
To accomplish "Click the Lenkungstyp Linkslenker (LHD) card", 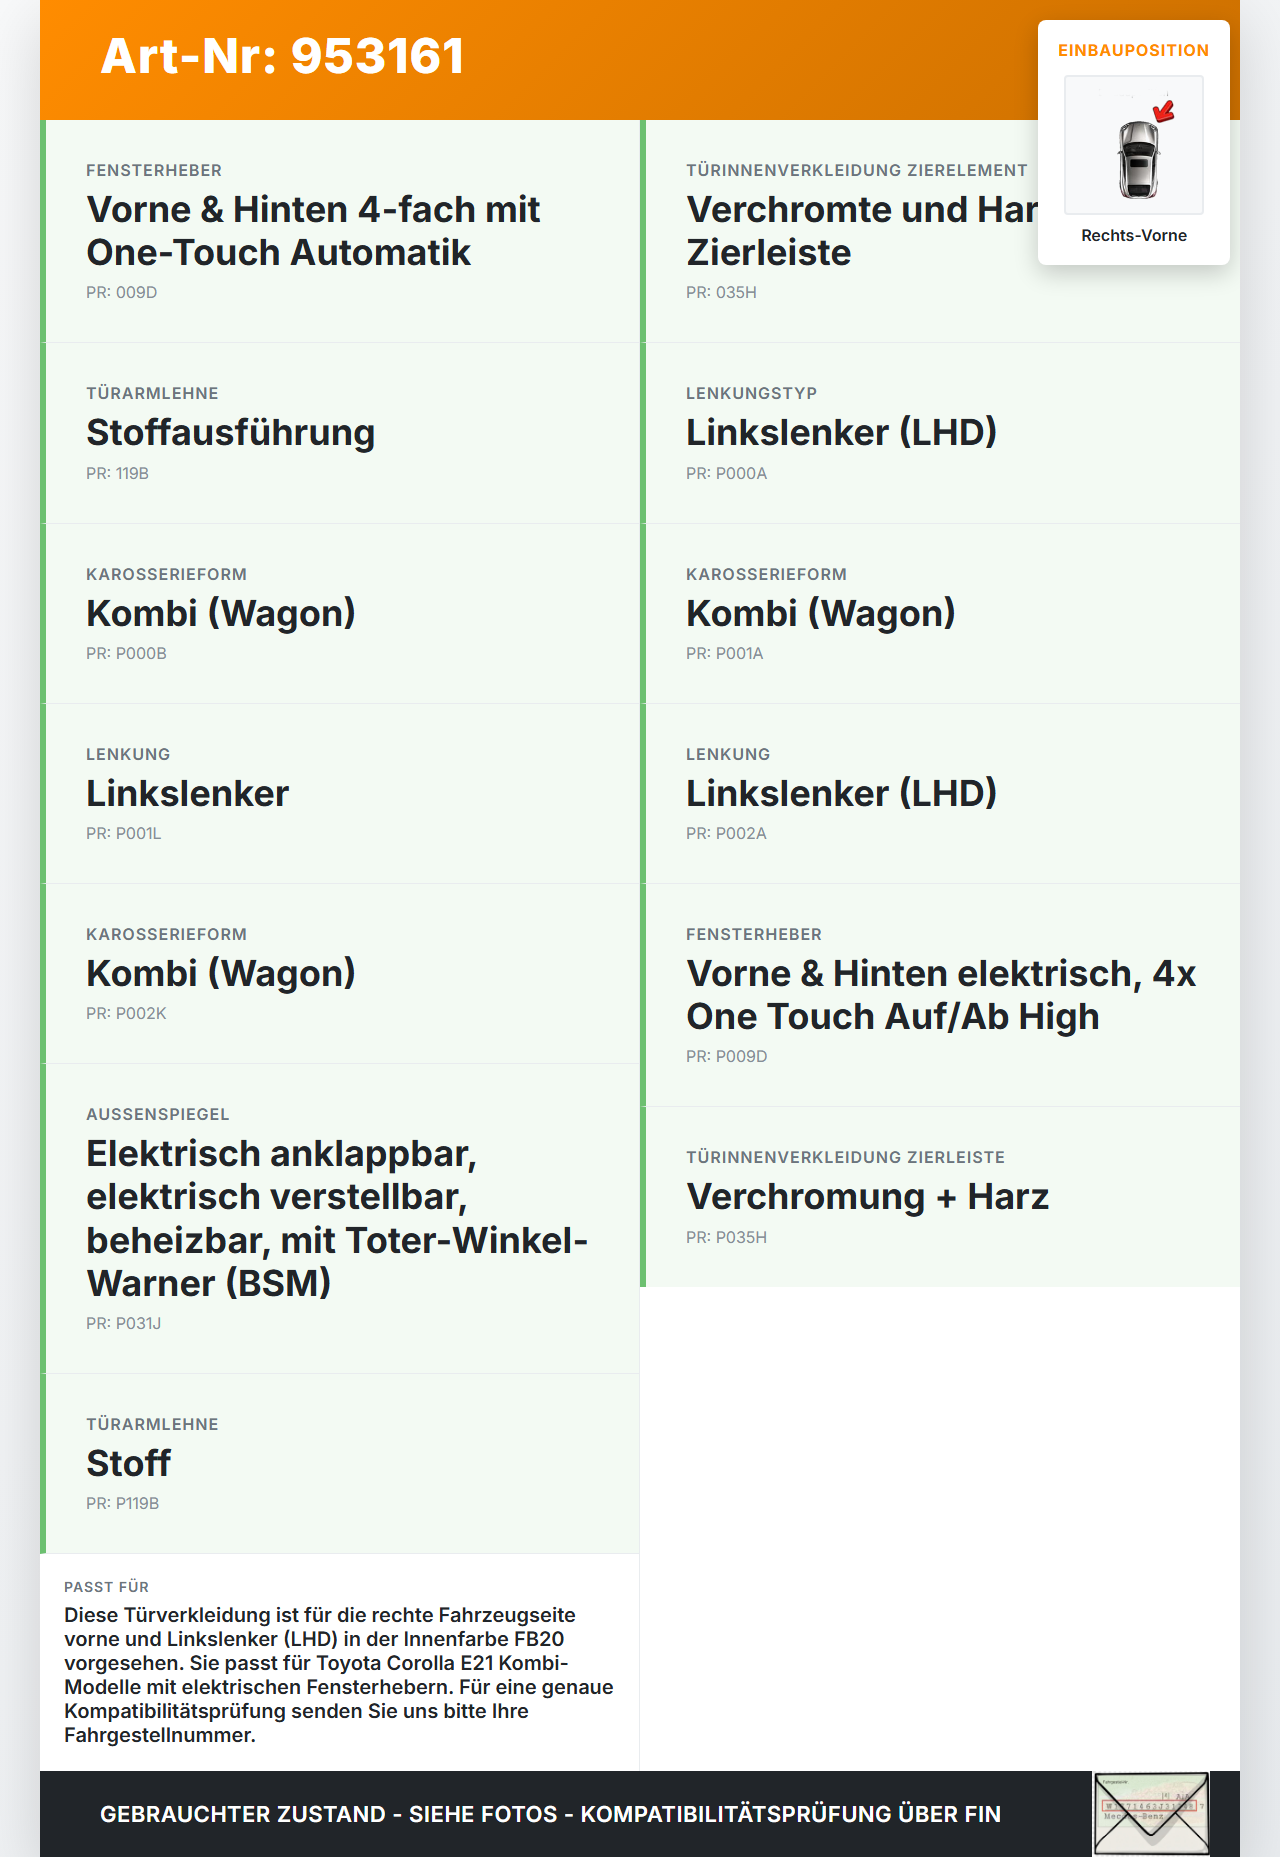I will tap(940, 433).
